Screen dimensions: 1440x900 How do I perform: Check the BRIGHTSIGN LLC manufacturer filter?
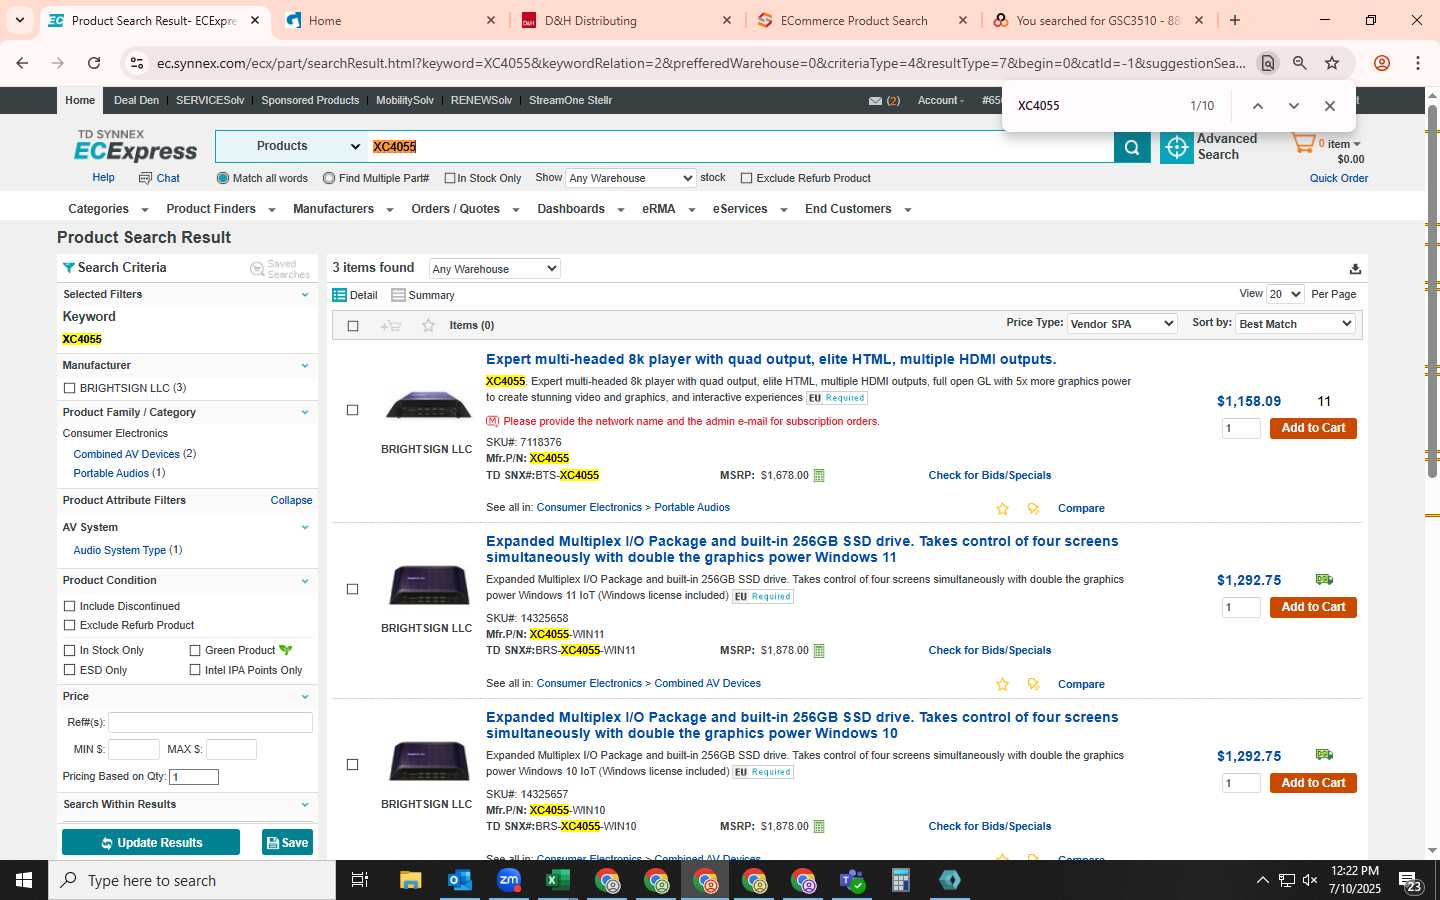[x=69, y=388]
